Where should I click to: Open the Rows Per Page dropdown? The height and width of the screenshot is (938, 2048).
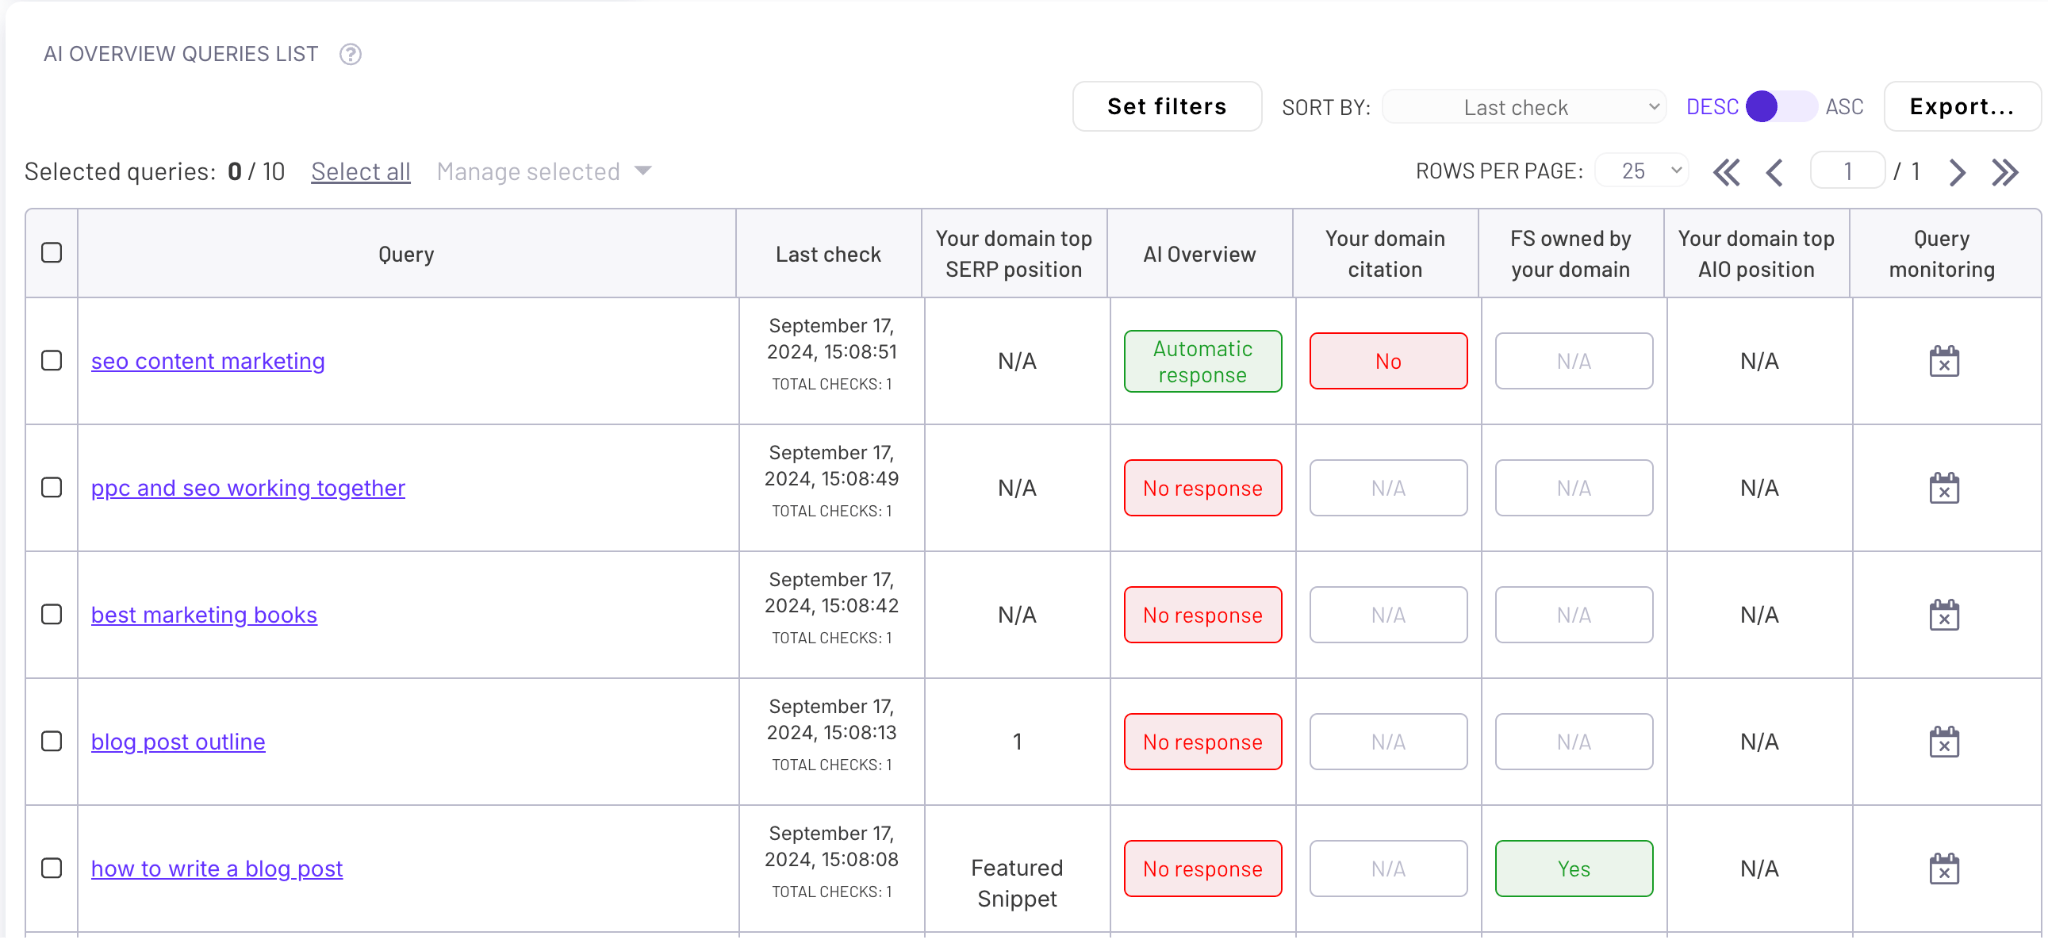tap(1640, 170)
